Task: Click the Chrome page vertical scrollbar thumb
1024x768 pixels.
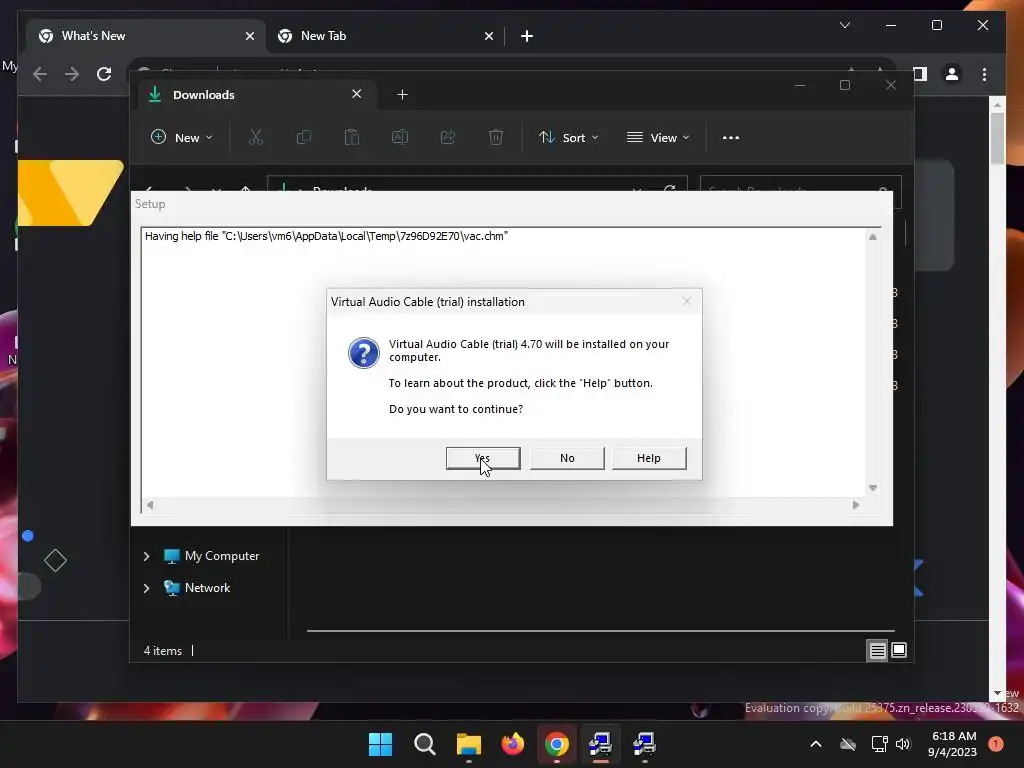Action: click(997, 138)
